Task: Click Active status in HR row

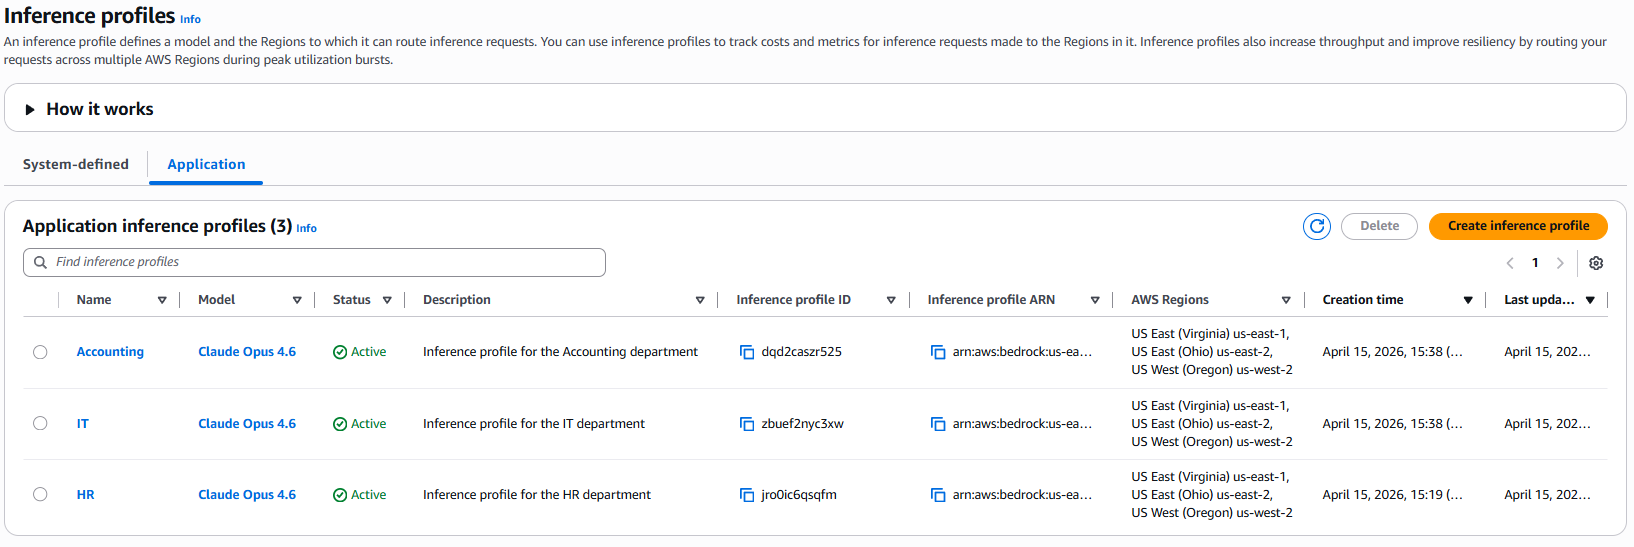Action: tap(360, 495)
